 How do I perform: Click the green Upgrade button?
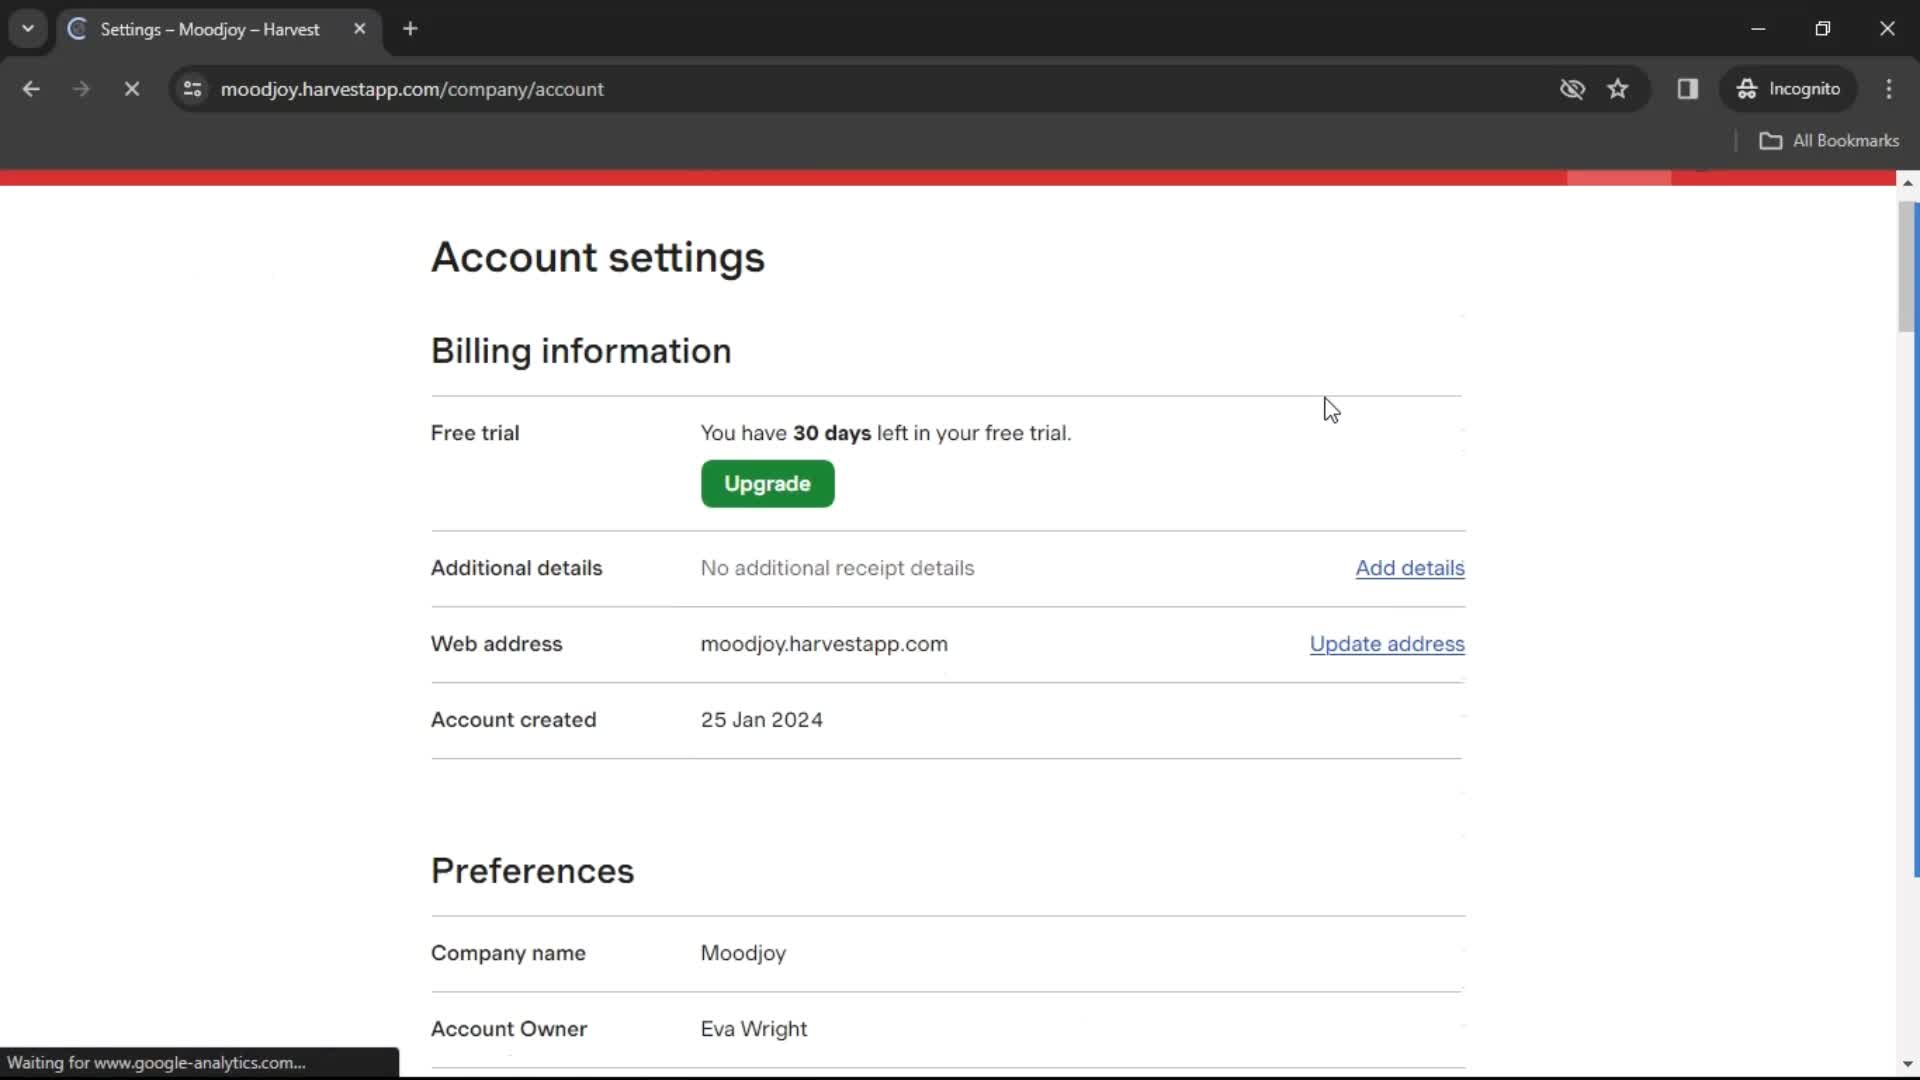click(x=767, y=484)
